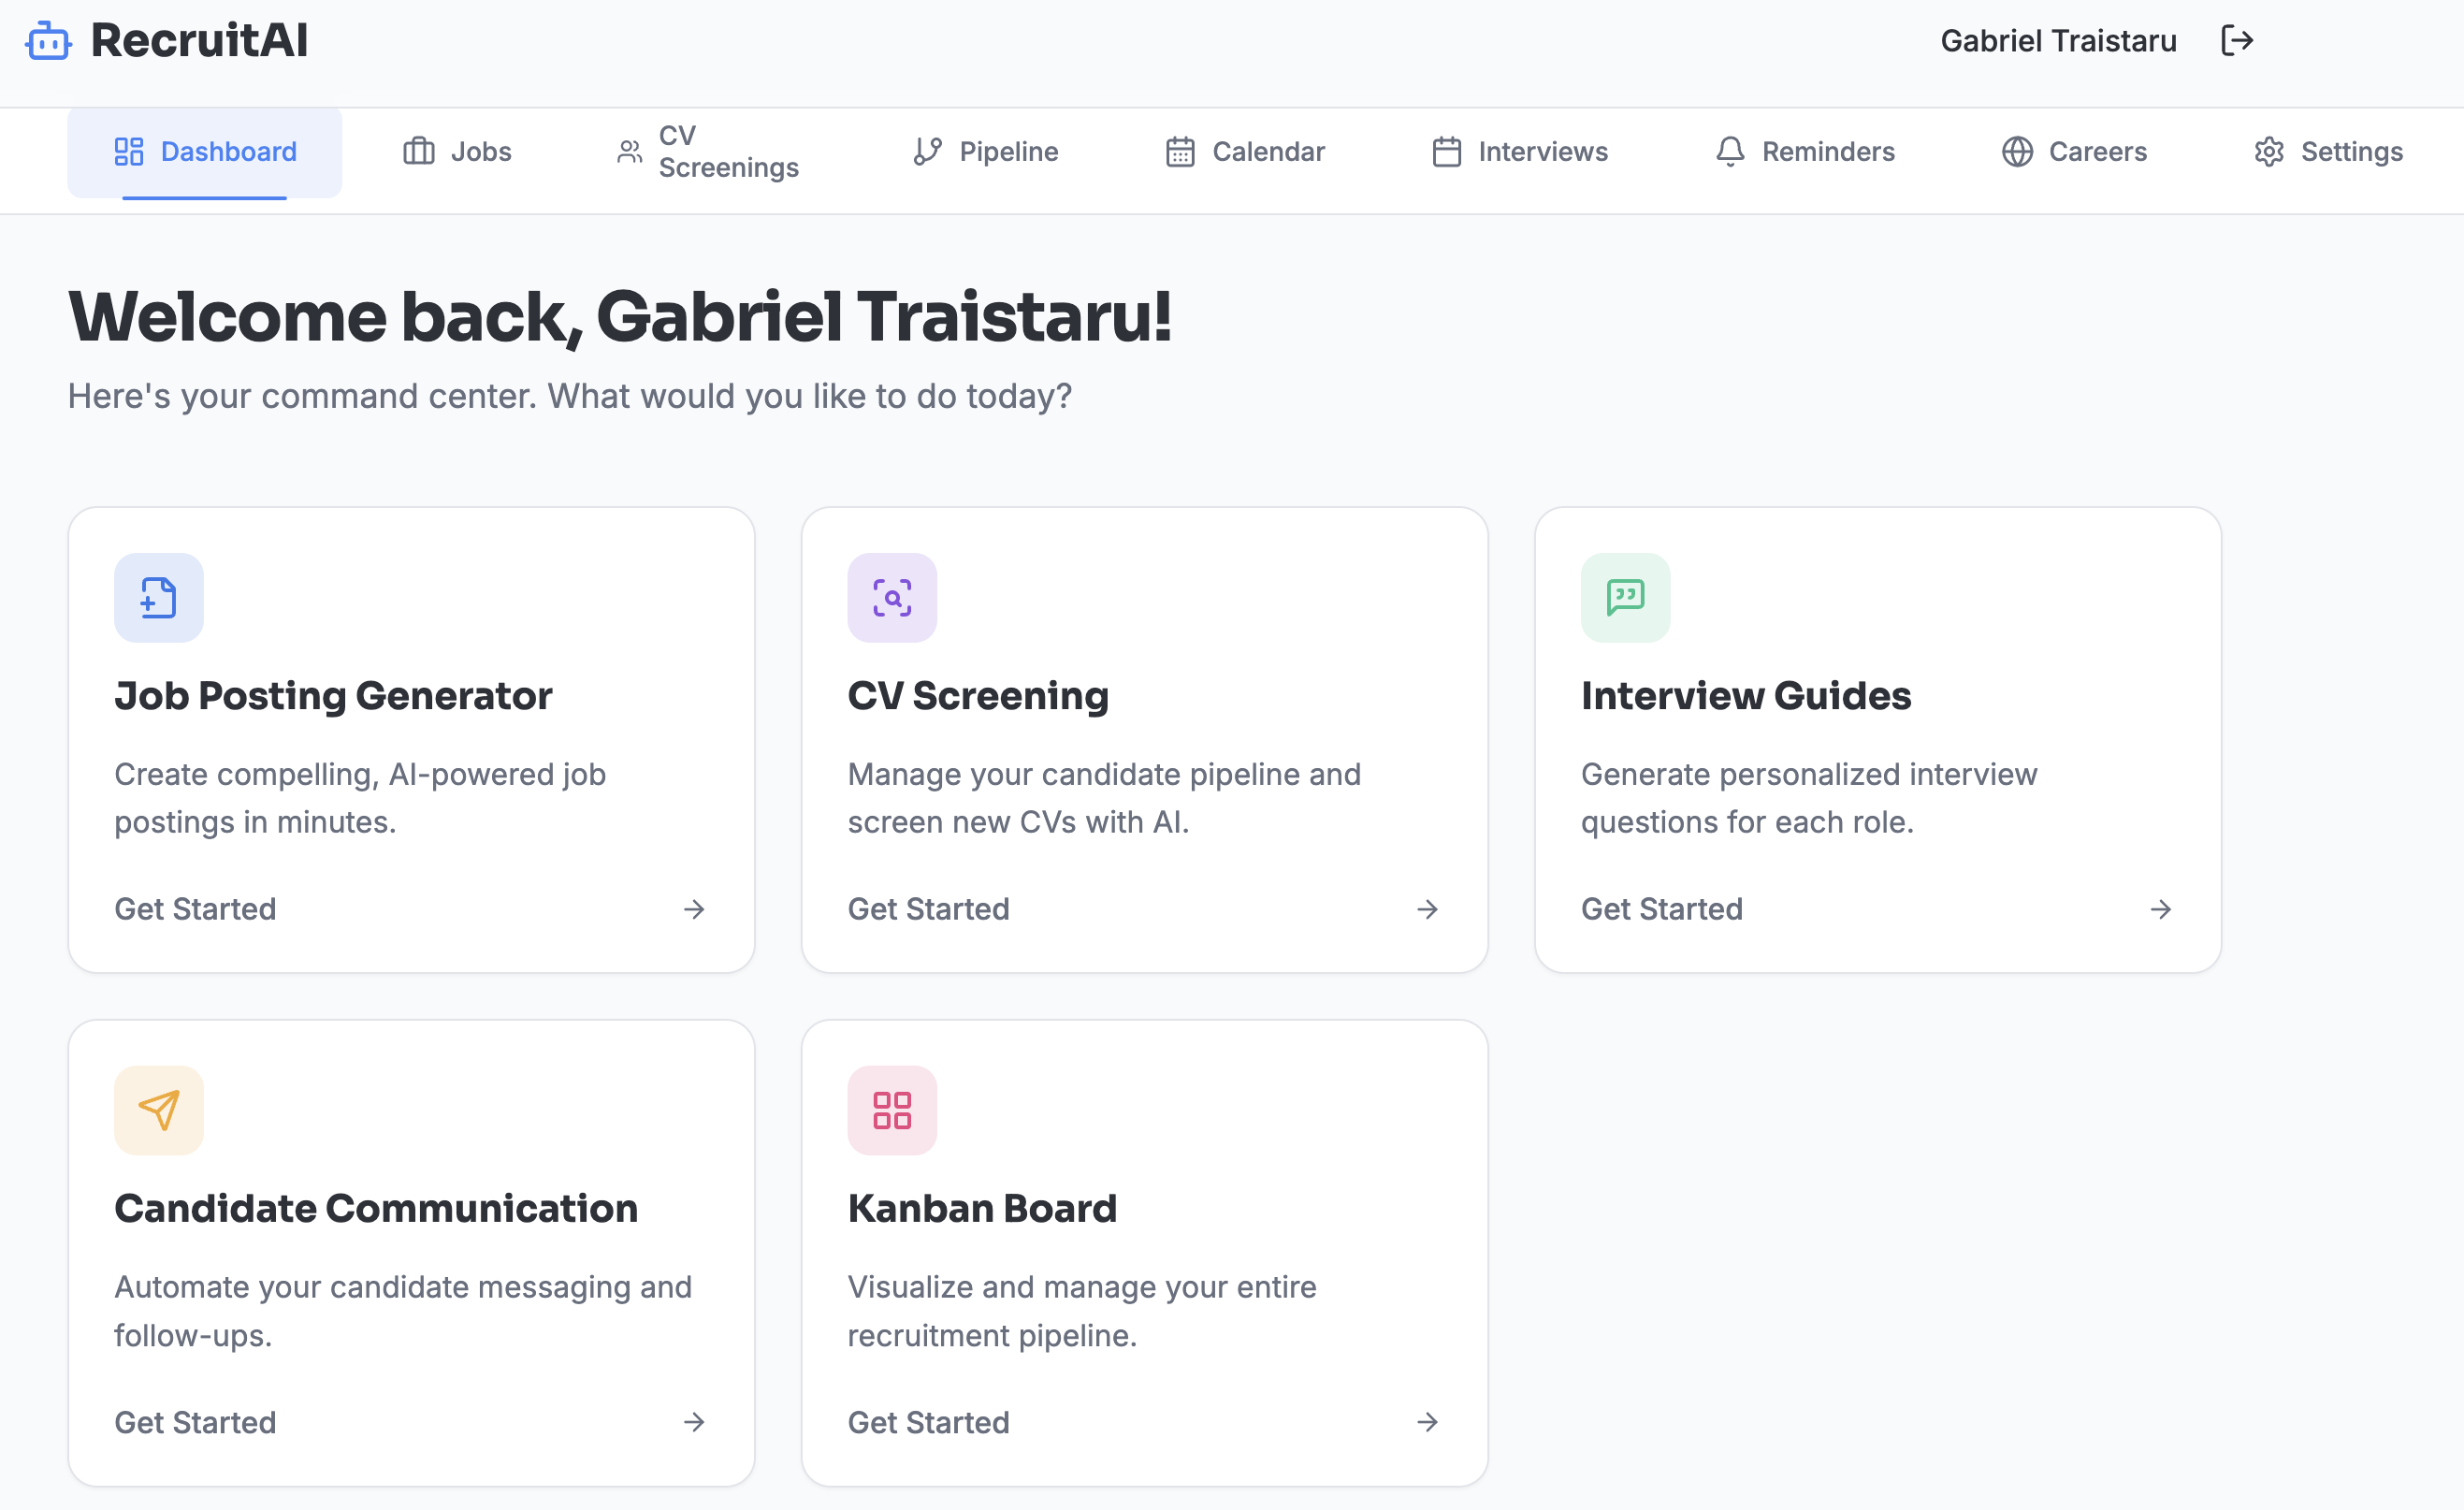The image size is (2464, 1510).
Task: Click the Pipeline branch icon
Action: 927,151
